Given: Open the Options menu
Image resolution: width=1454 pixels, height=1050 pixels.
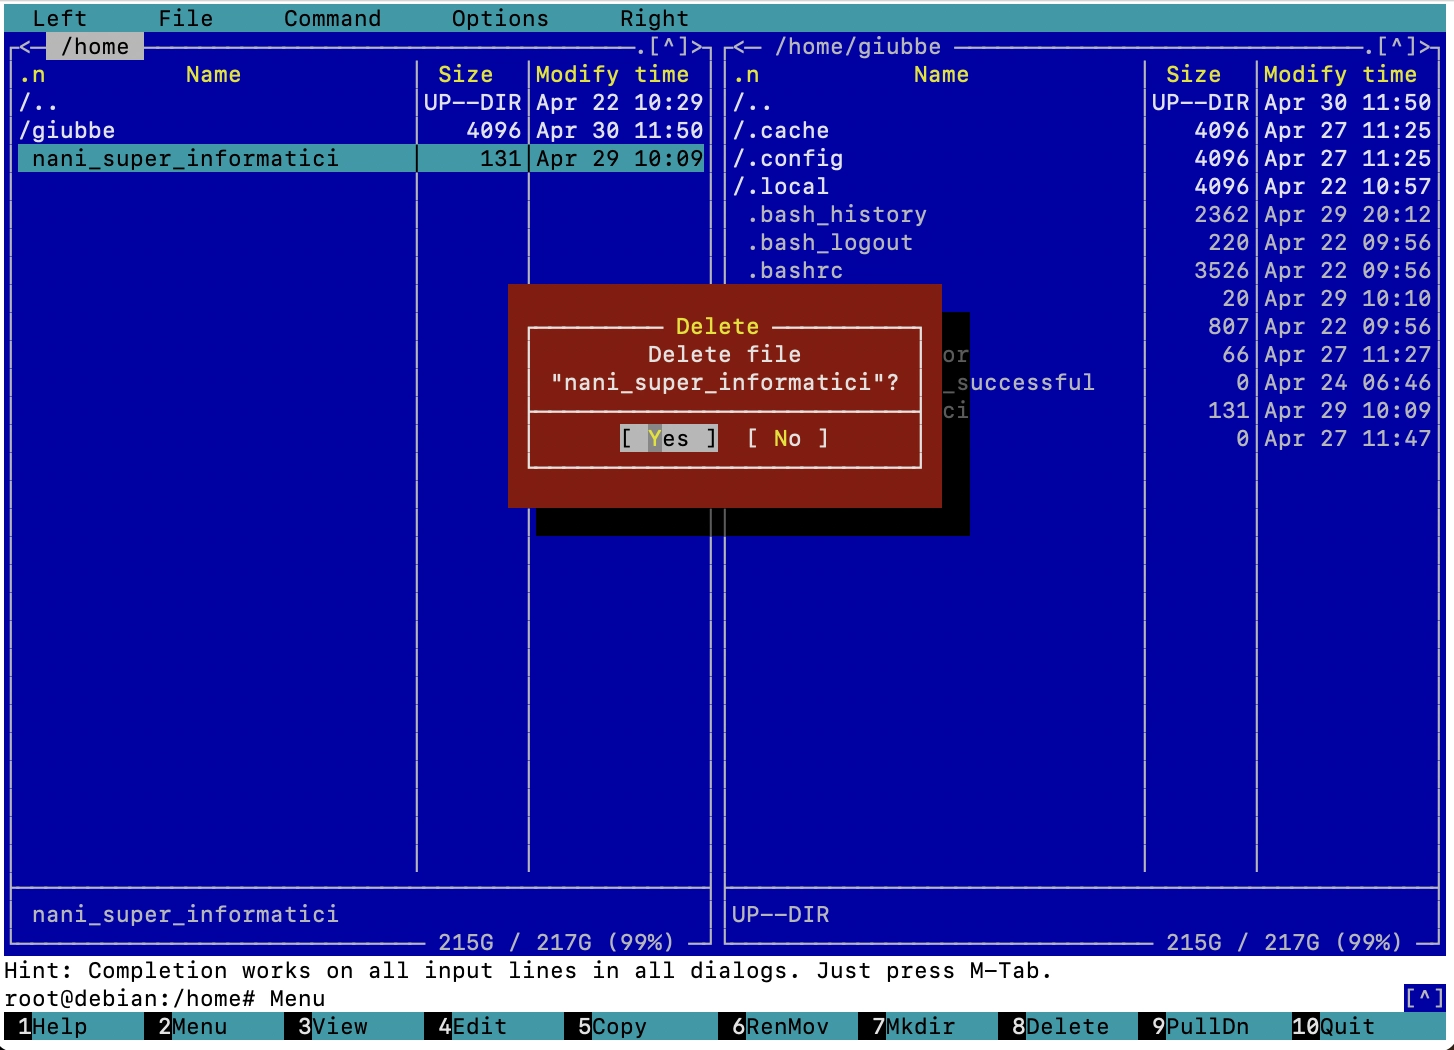Looking at the screenshot, I should point(499,18).
